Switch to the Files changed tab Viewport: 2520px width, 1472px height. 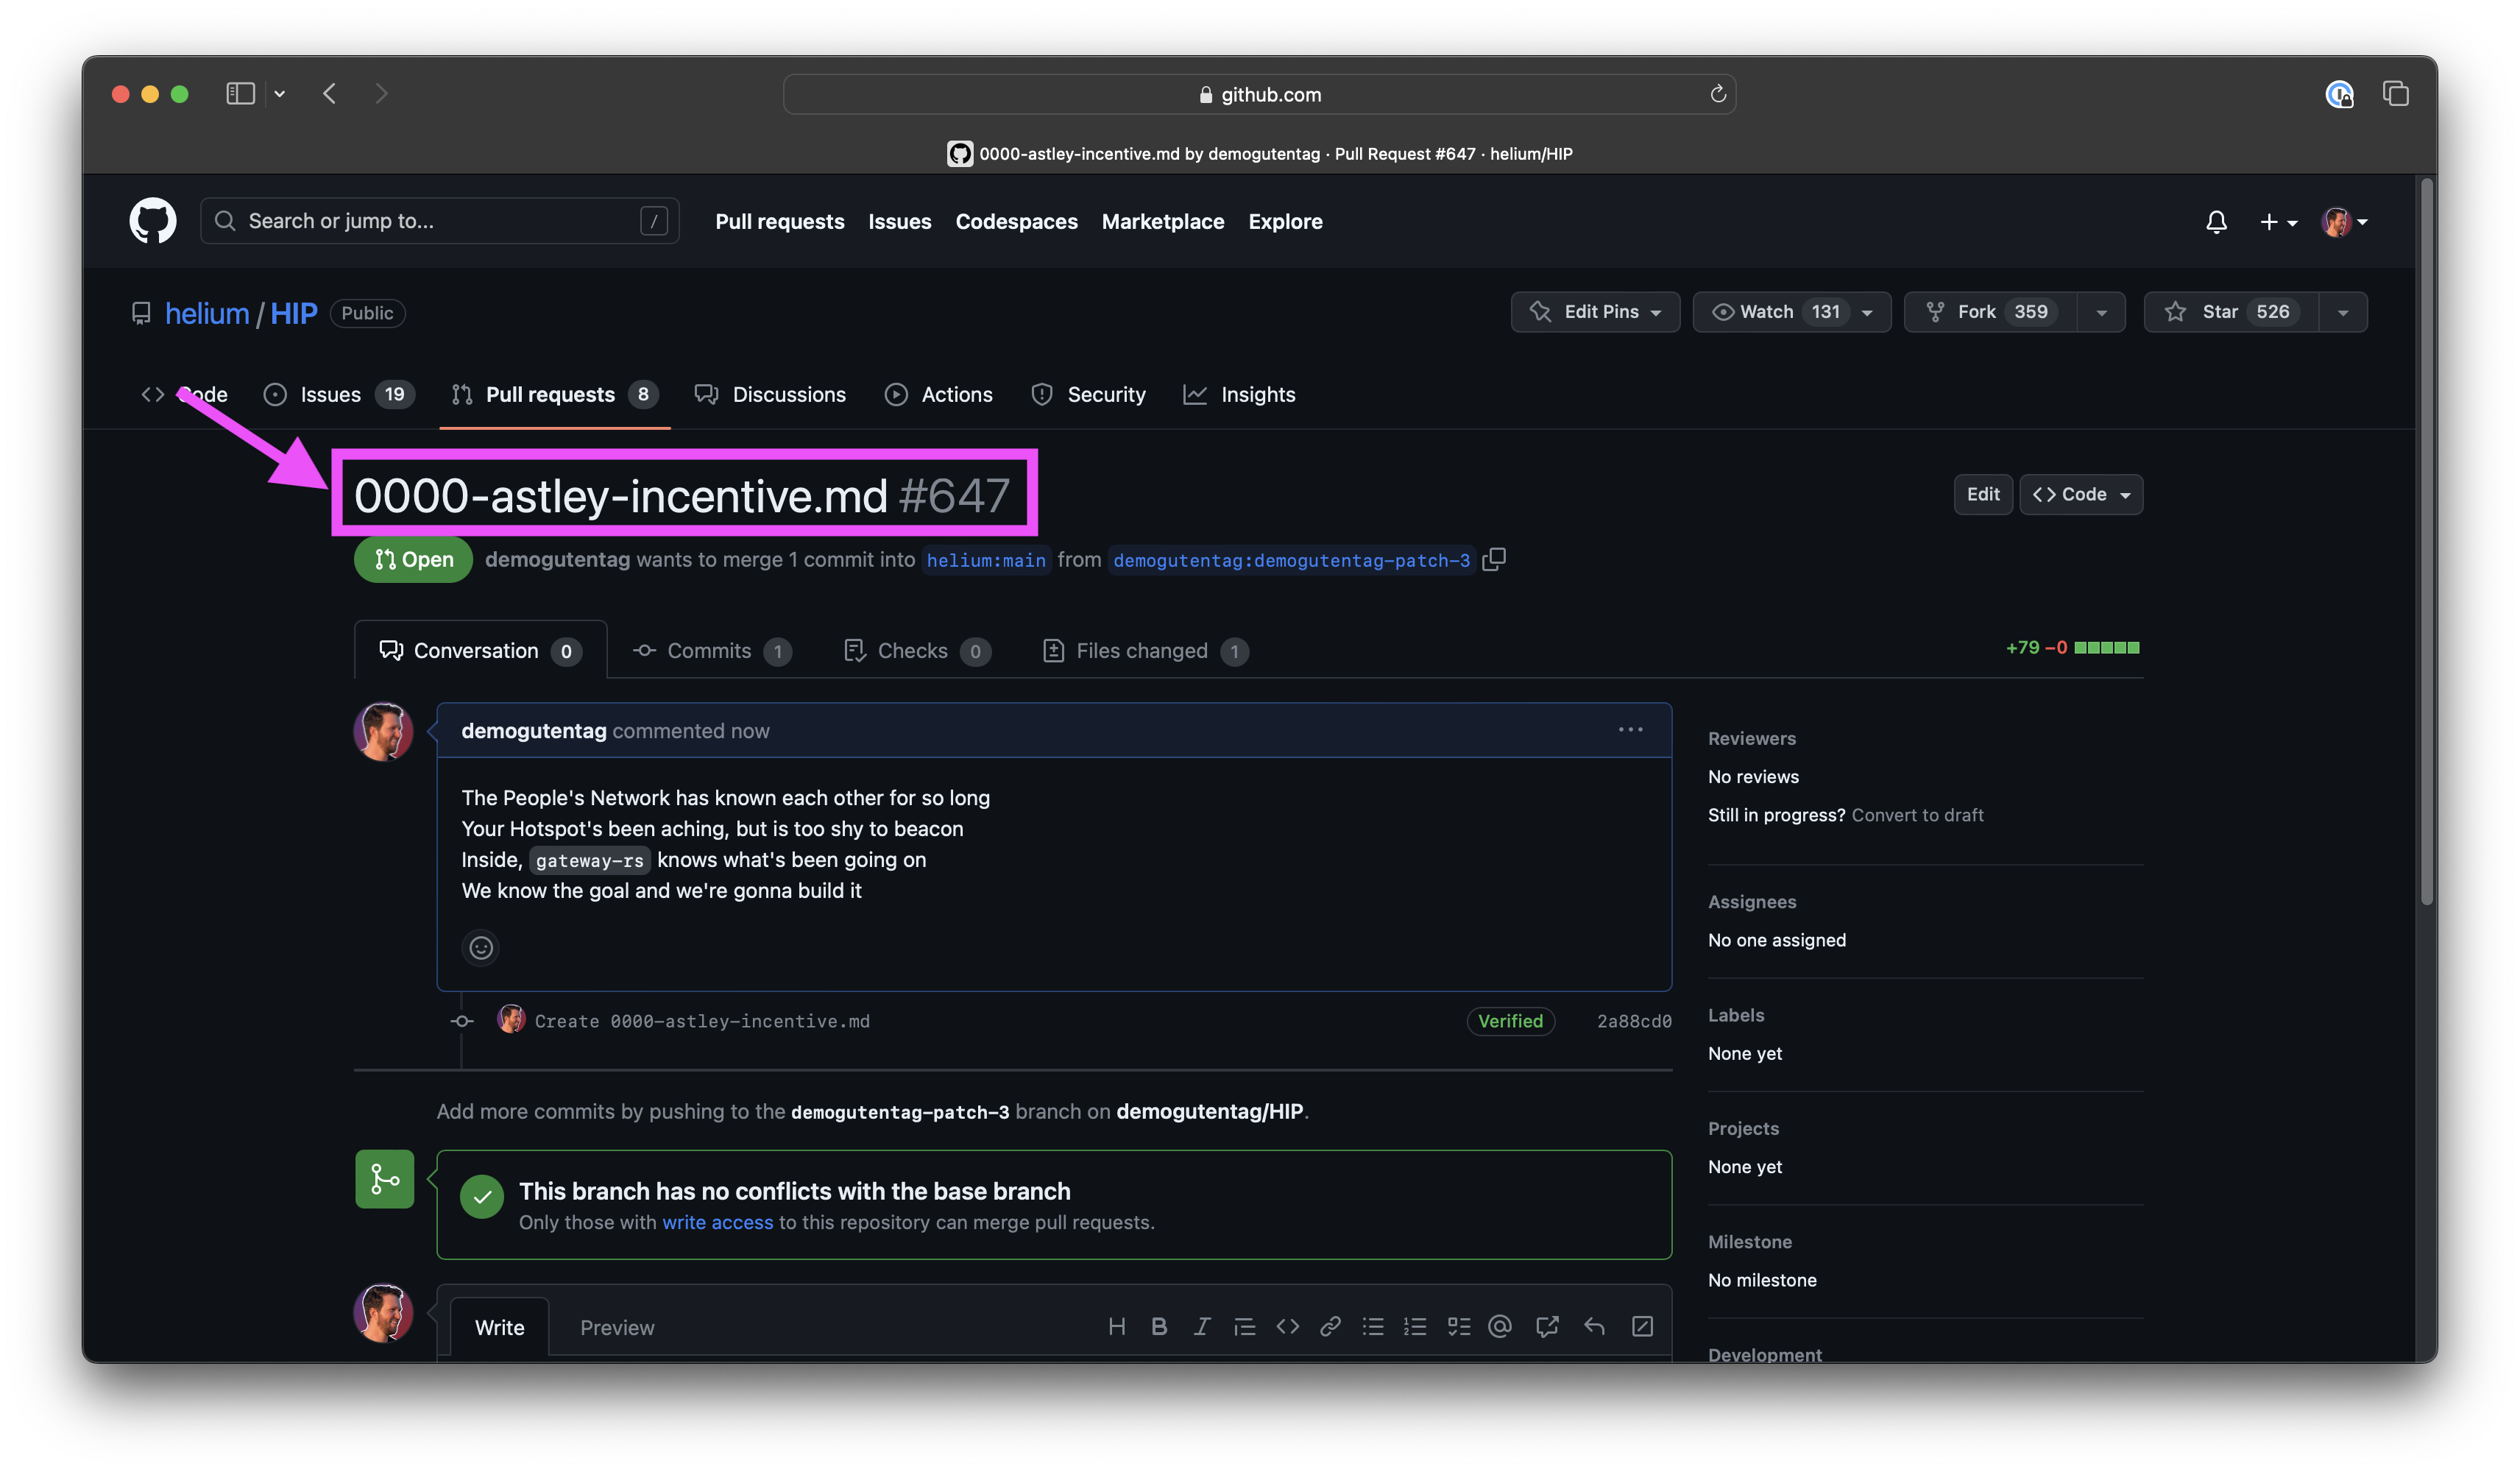point(1143,651)
